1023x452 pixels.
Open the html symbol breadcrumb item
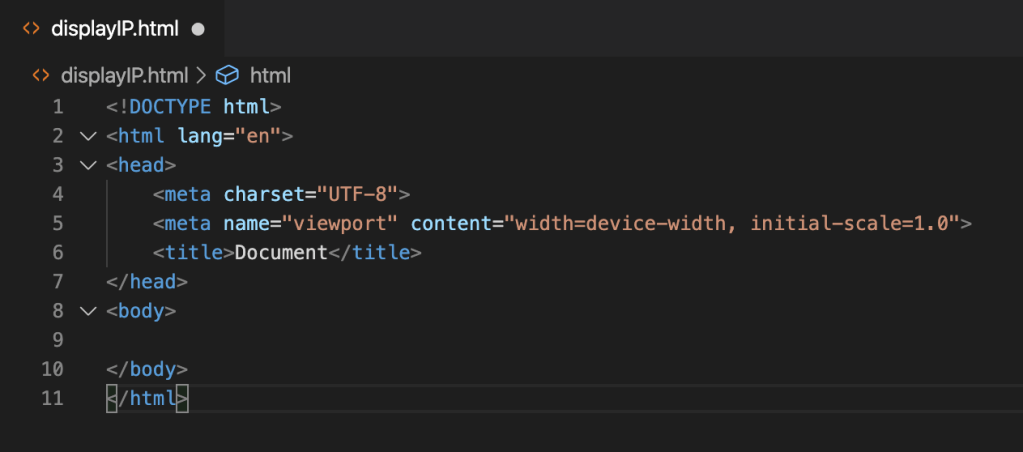[270, 75]
